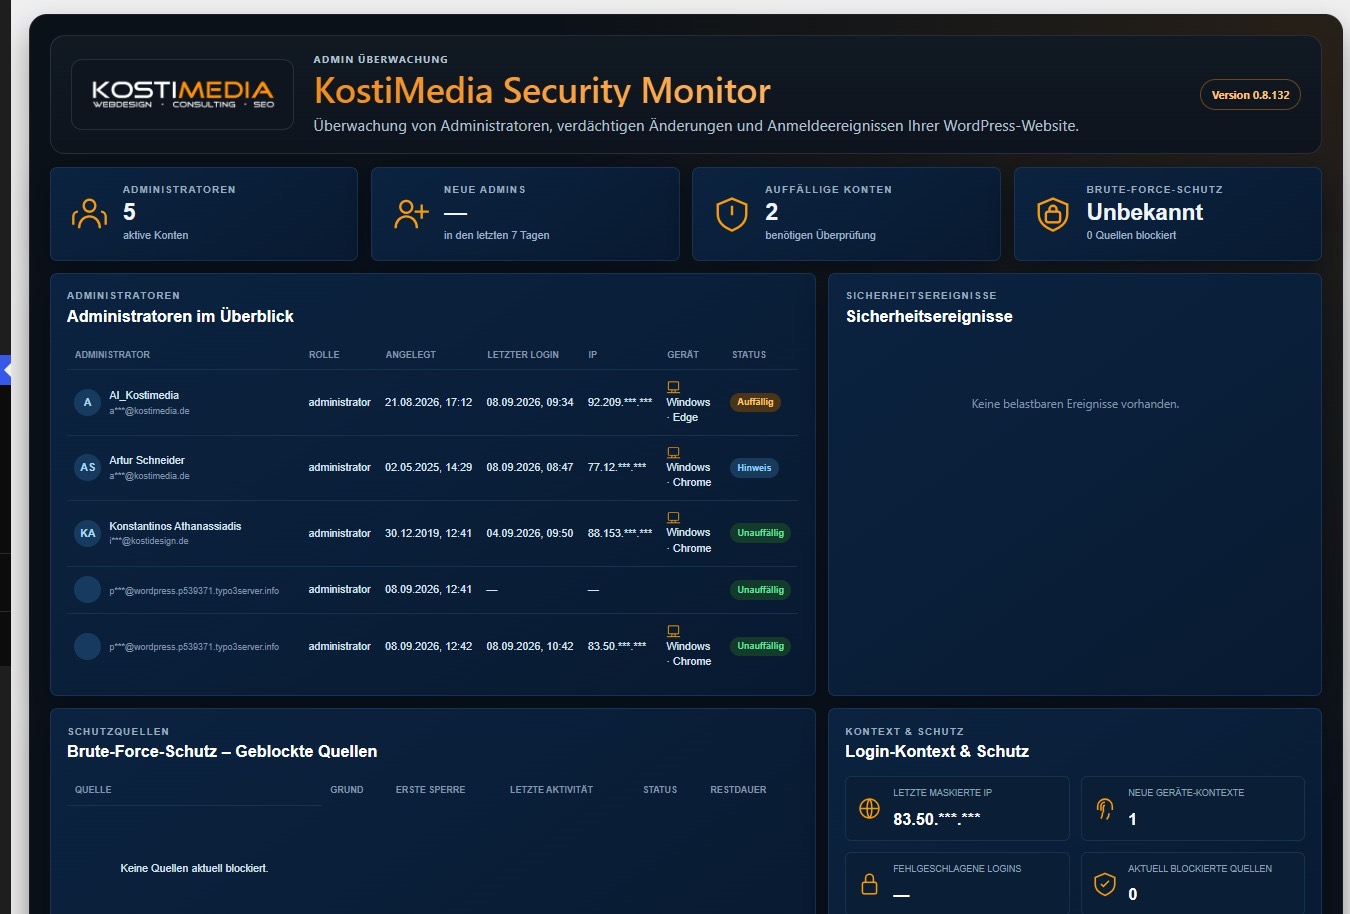Click the creation date 02.05.2025, 14:29

(428, 467)
